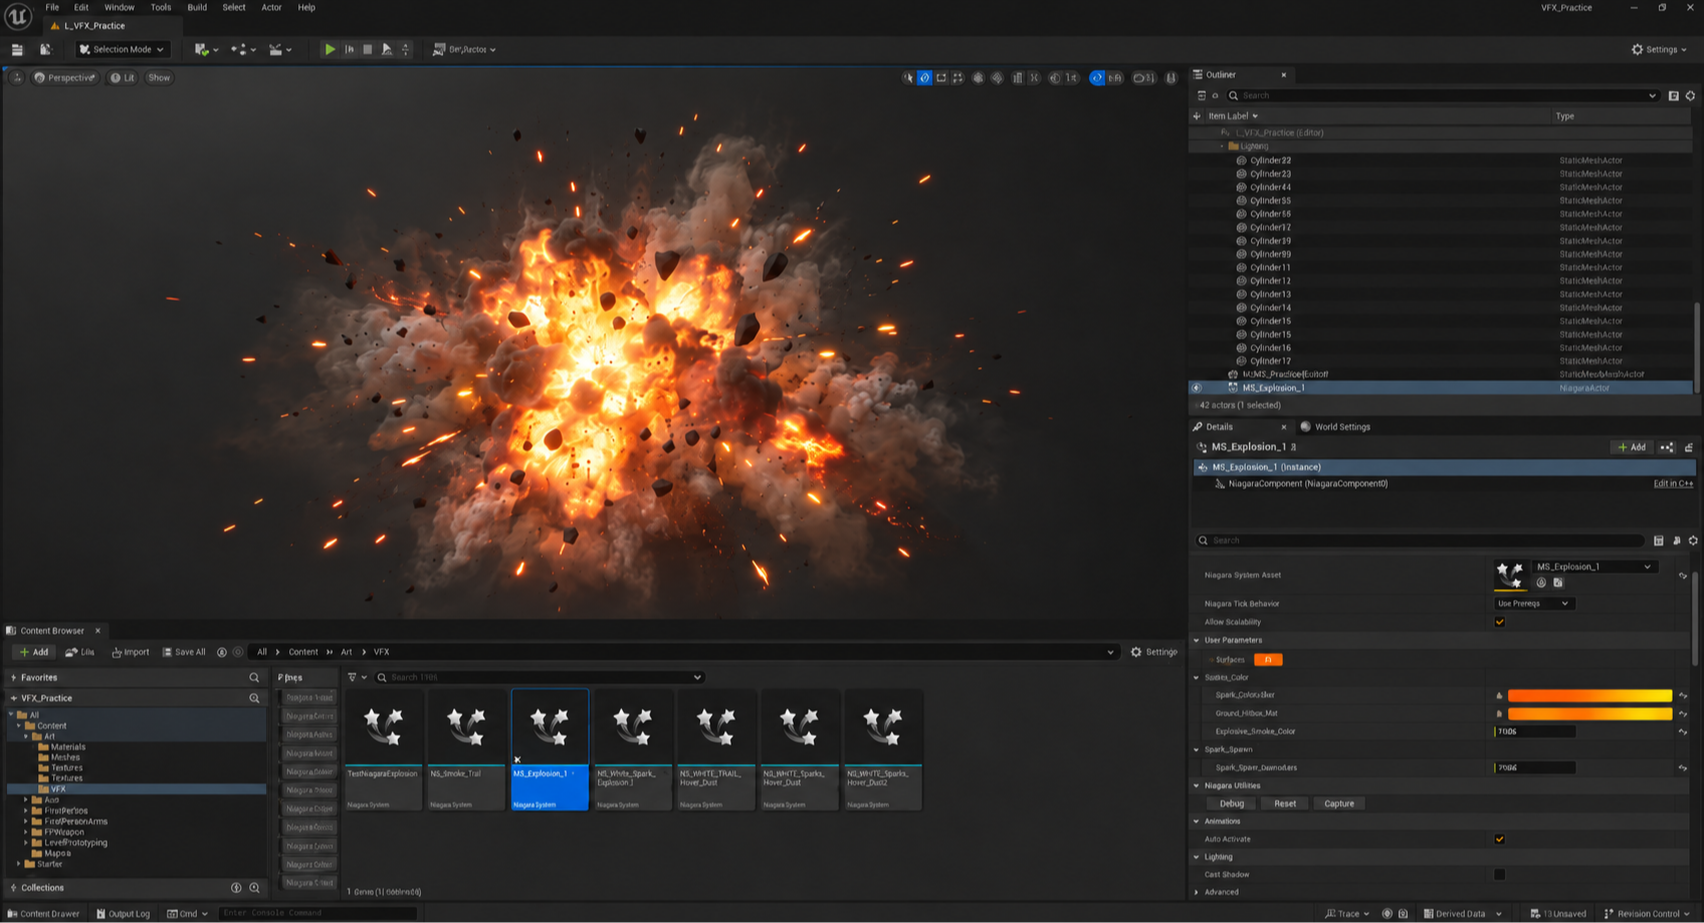Click the green Play button in toolbar

(x=329, y=49)
